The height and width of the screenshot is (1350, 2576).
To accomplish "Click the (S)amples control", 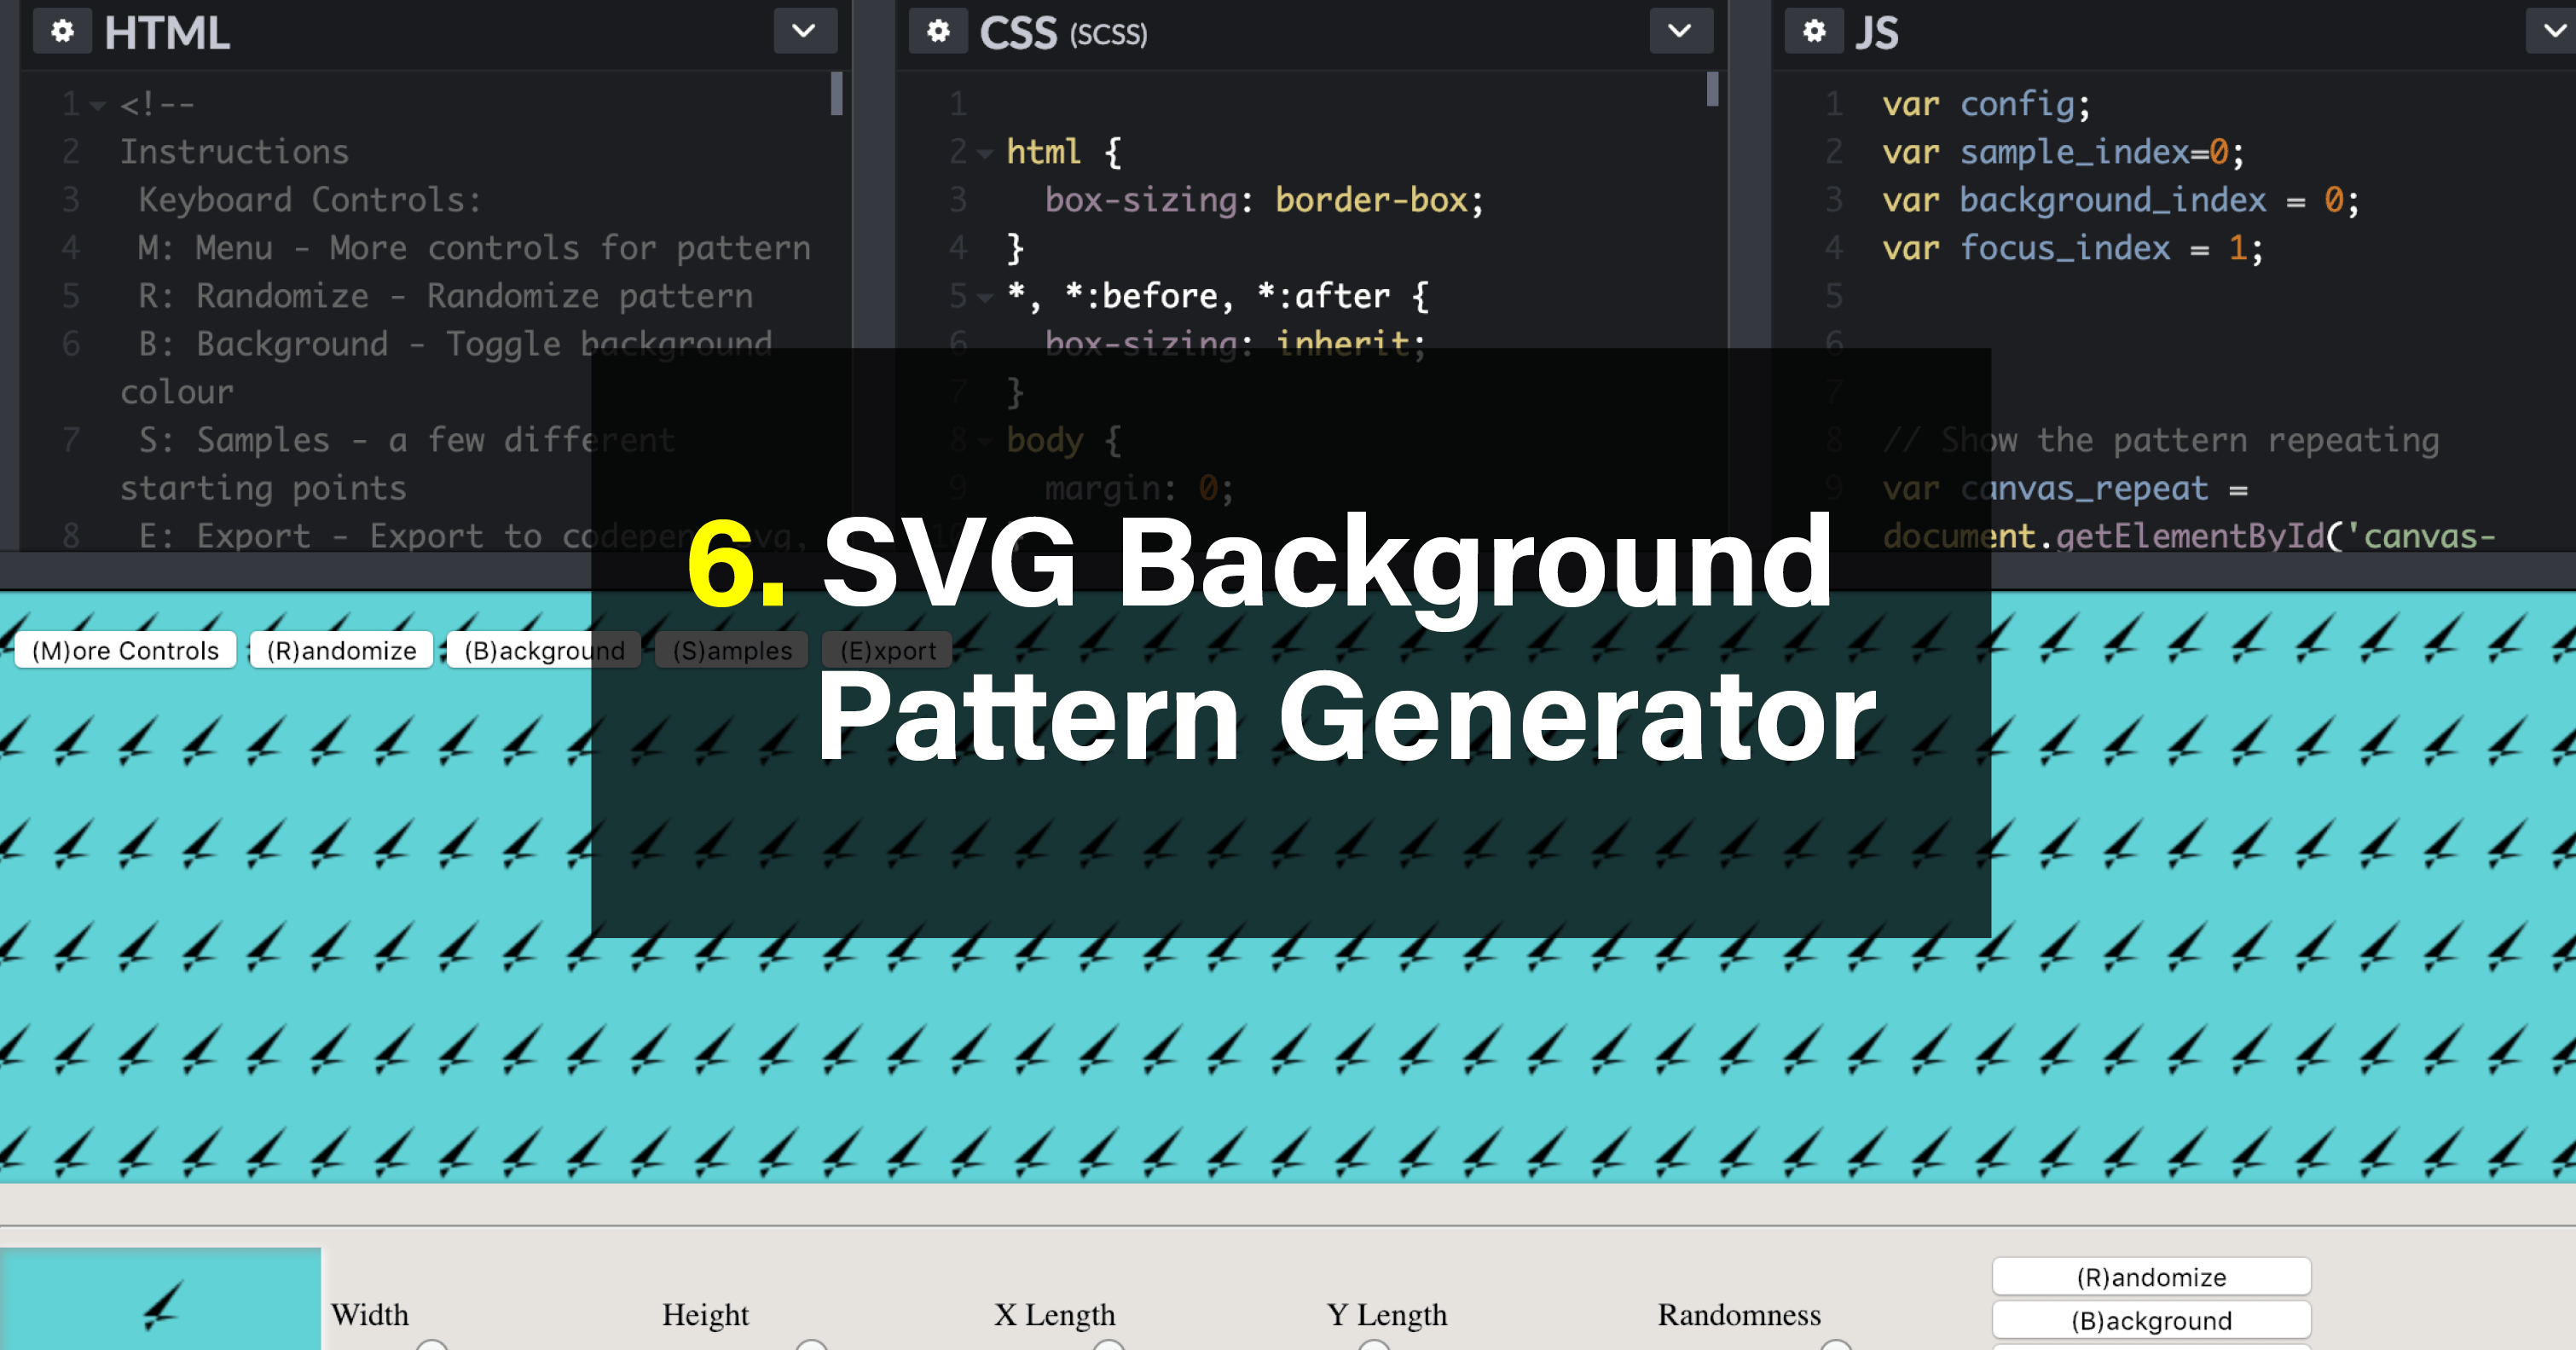I will 731,650.
